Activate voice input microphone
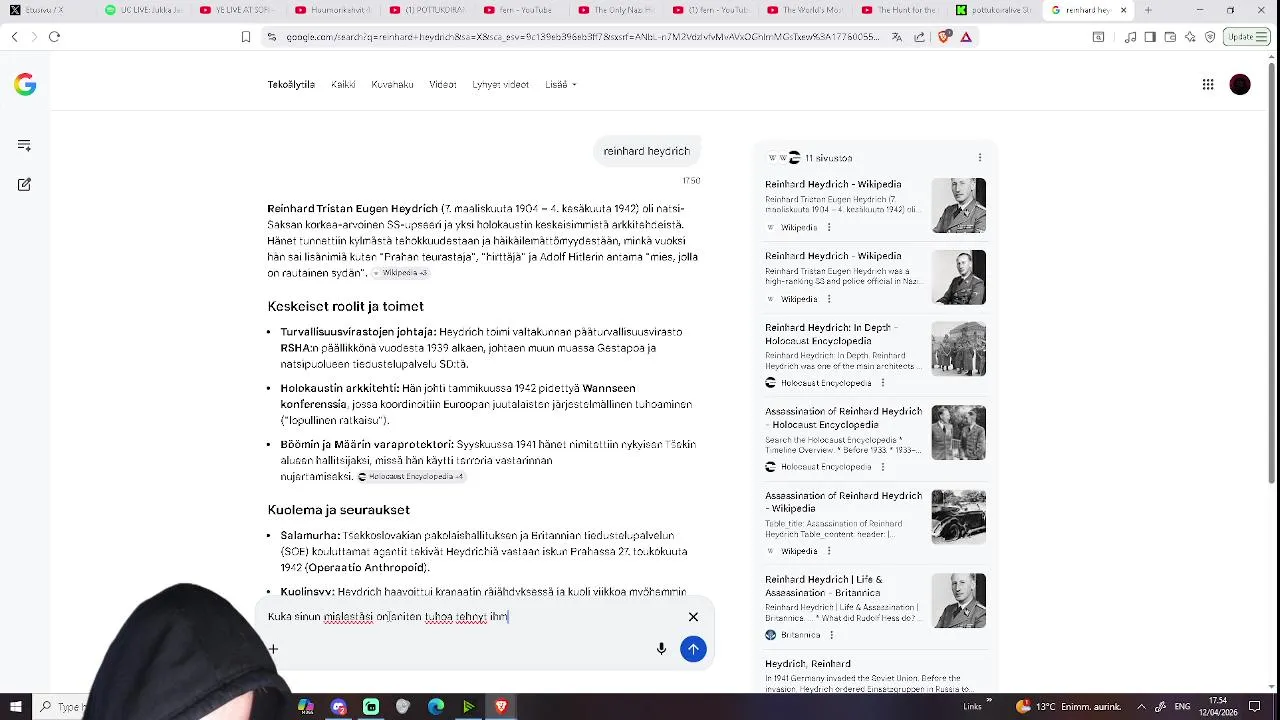 coord(661,649)
